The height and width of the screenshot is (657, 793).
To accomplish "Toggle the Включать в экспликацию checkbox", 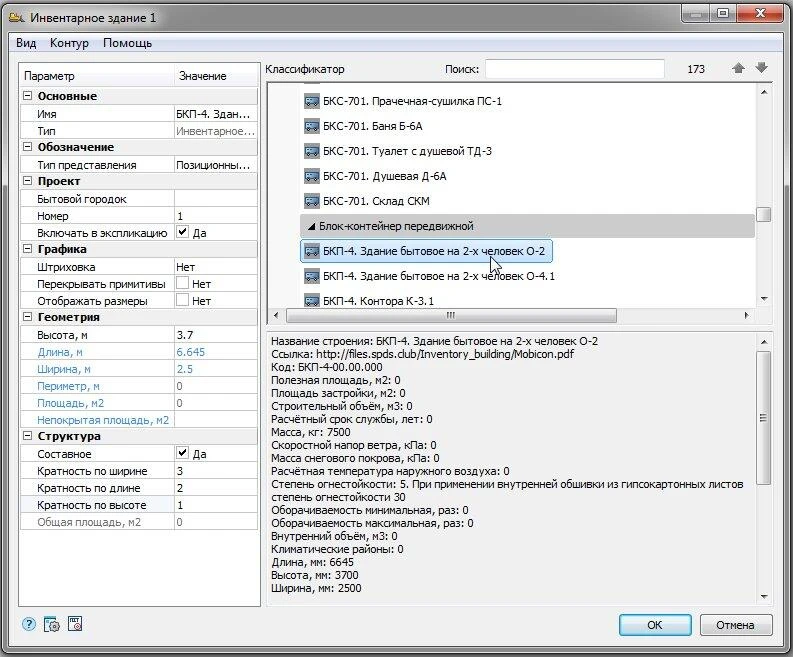I will (x=182, y=232).
